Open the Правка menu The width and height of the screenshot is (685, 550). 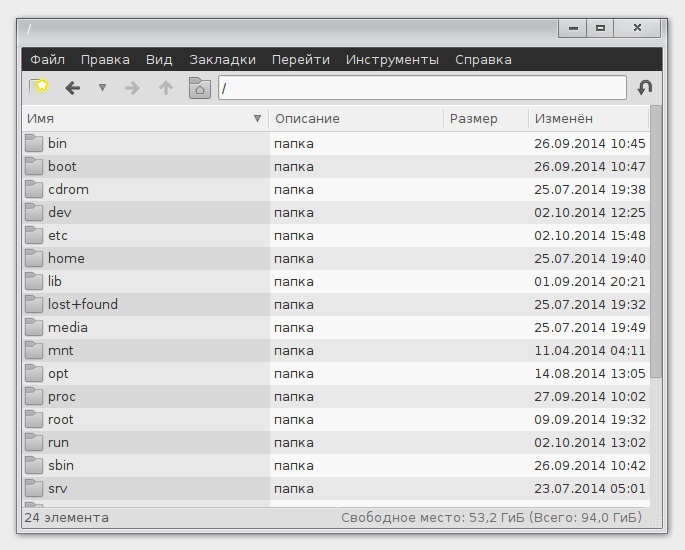pos(105,59)
